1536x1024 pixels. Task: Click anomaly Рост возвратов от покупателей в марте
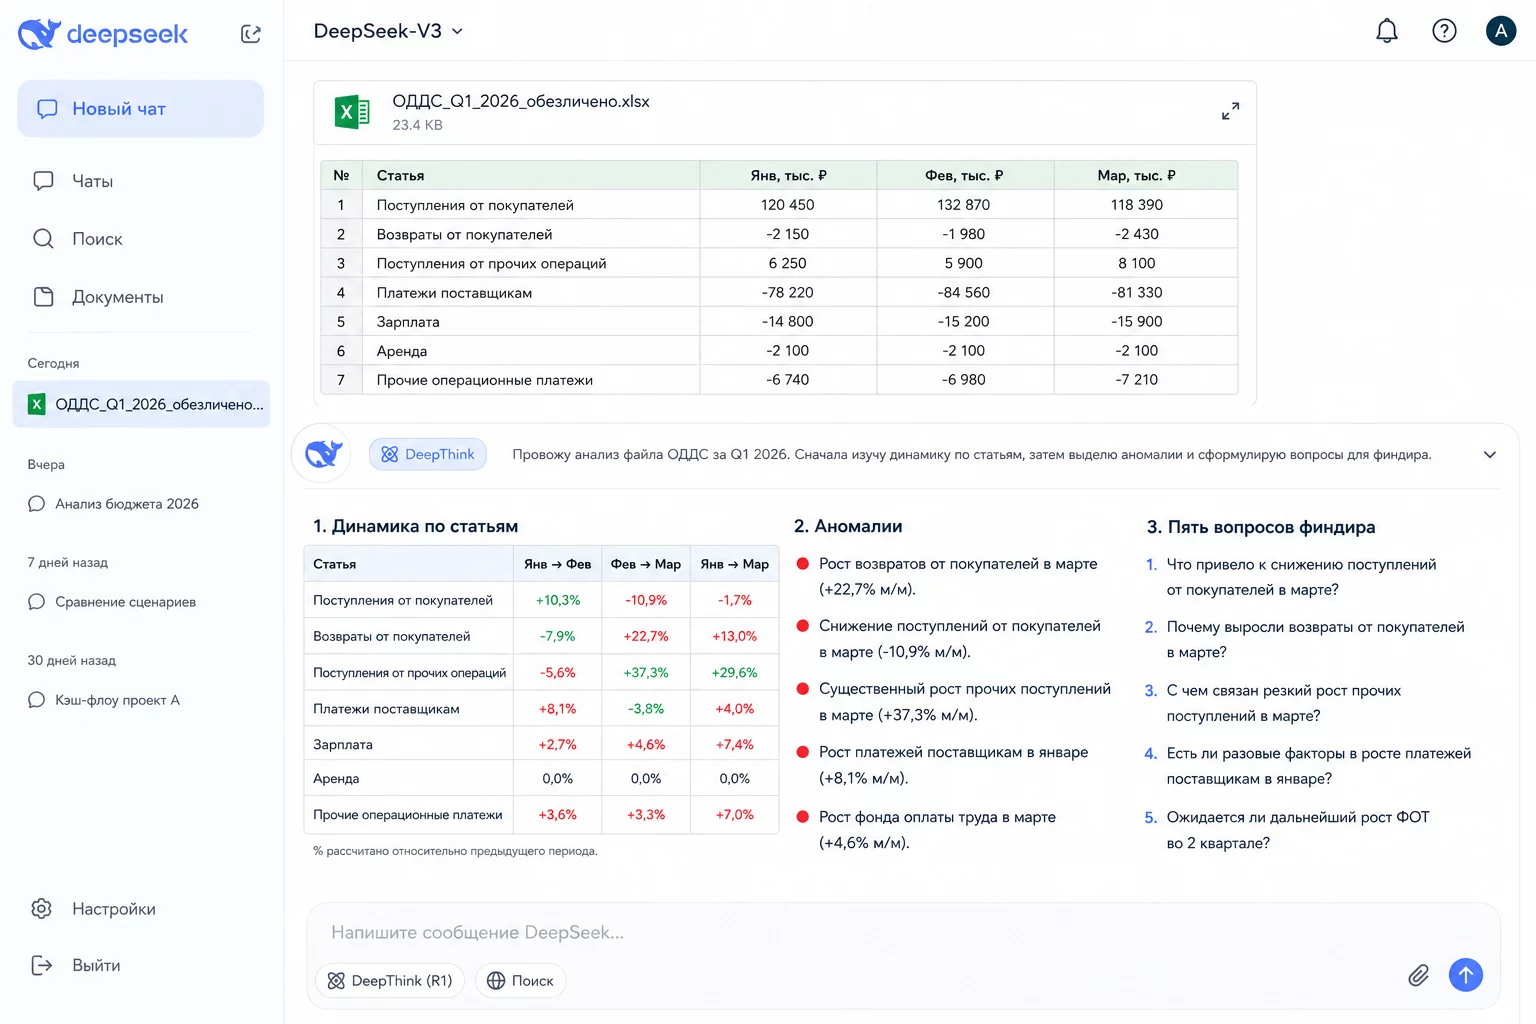[957, 576]
